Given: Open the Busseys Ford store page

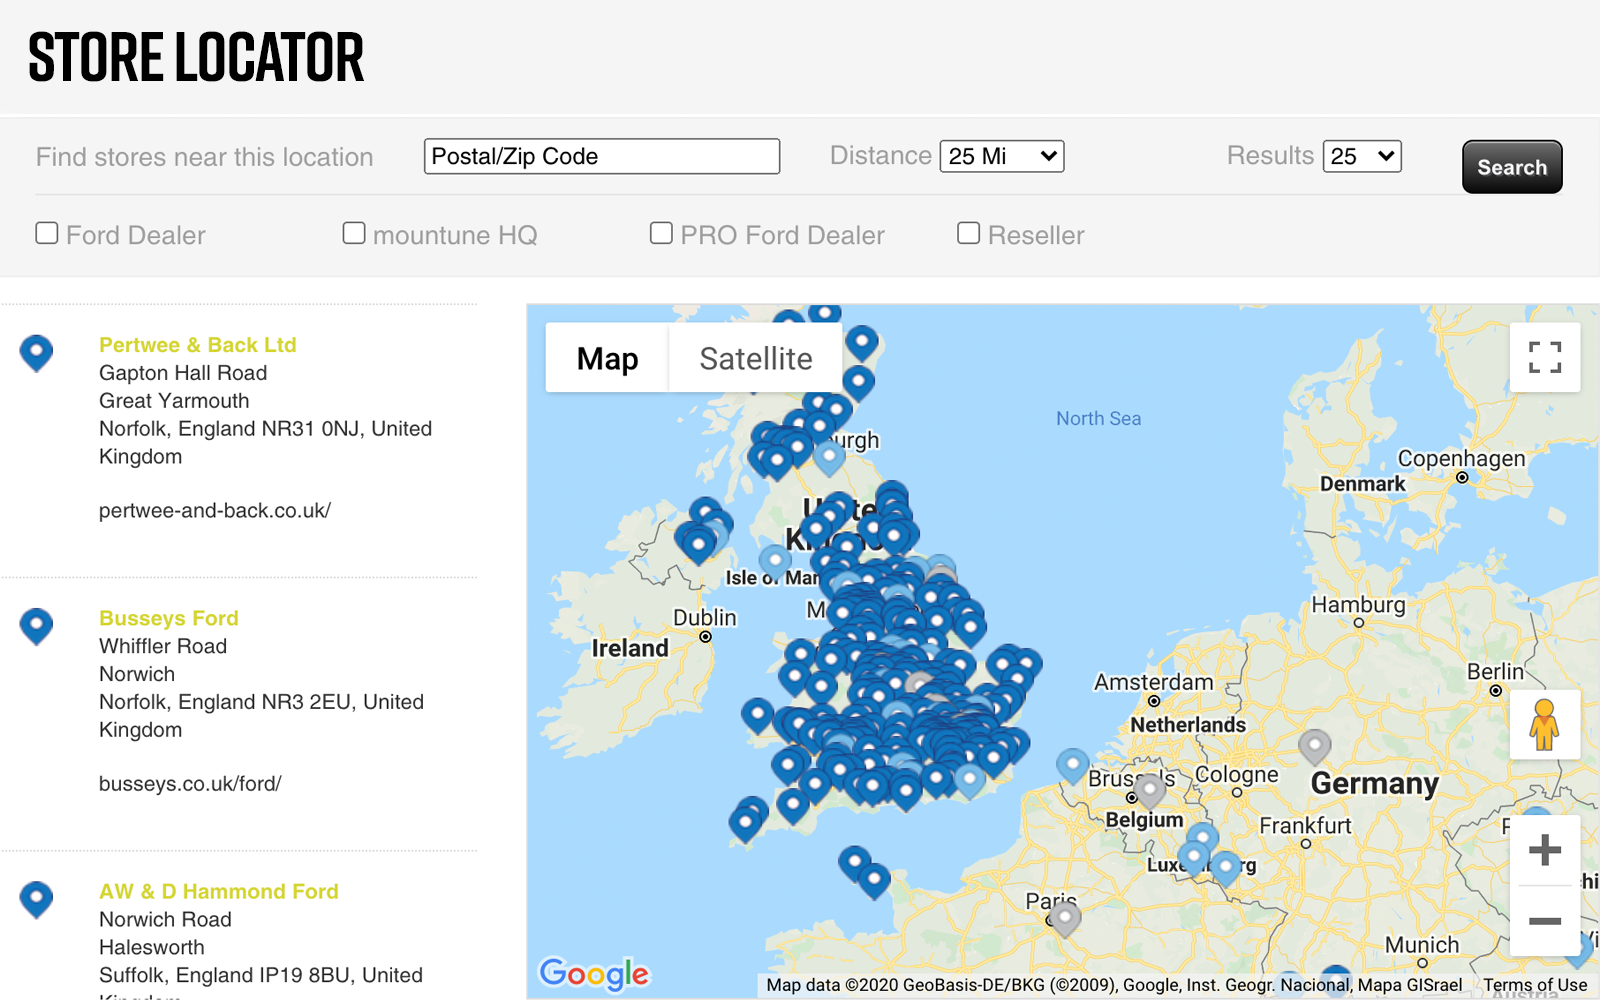Looking at the screenshot, I should [x=168, y=618].
